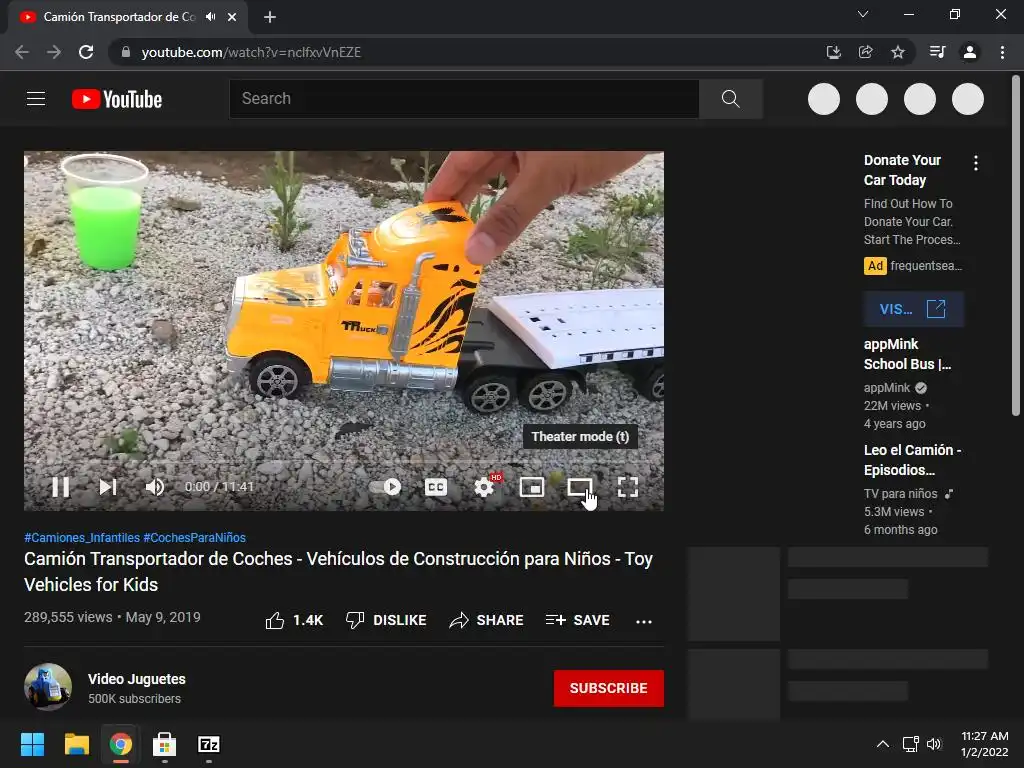Reload the YouTube page

[86, 52]
